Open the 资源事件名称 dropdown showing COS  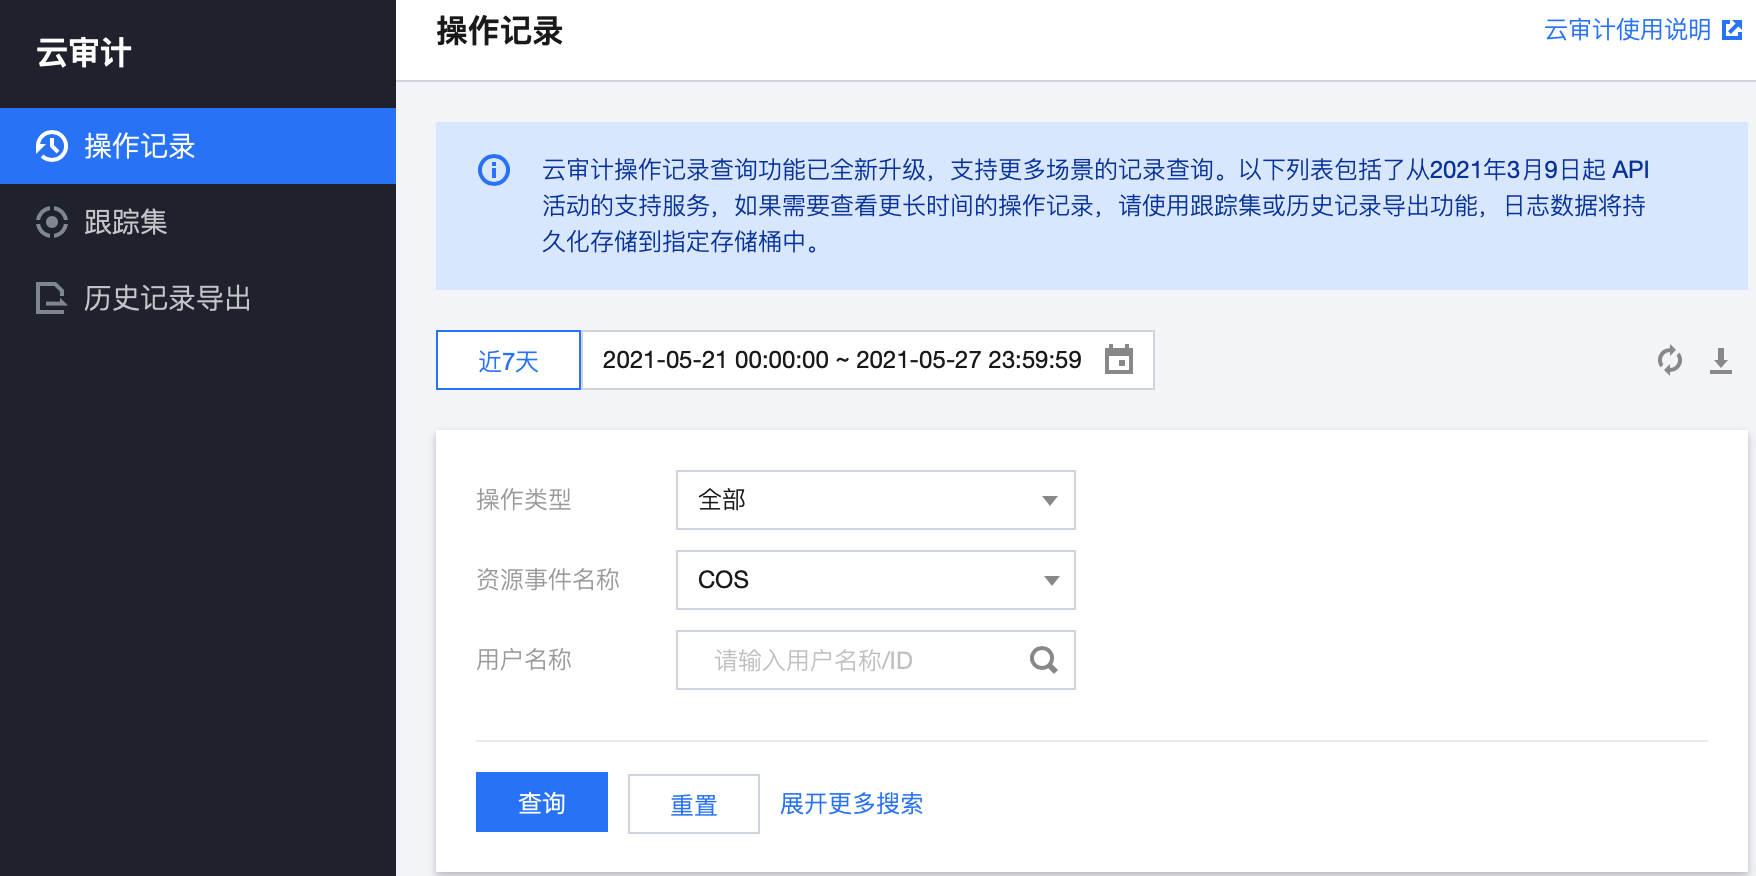(x=876, y=580)
